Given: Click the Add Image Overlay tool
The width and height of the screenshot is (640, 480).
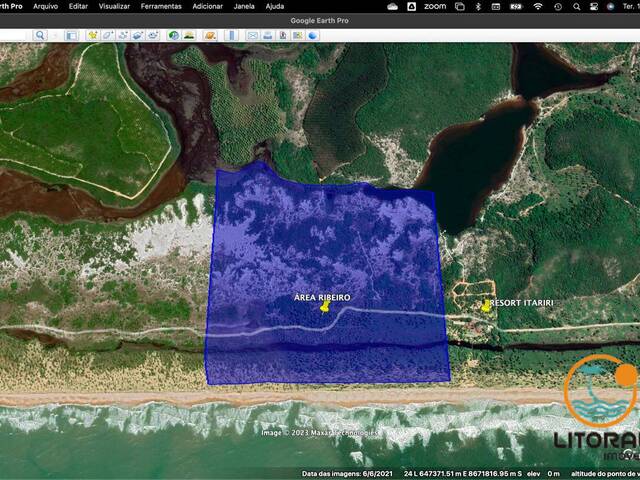Looking at the screenshot, I should tap(137, 35).
